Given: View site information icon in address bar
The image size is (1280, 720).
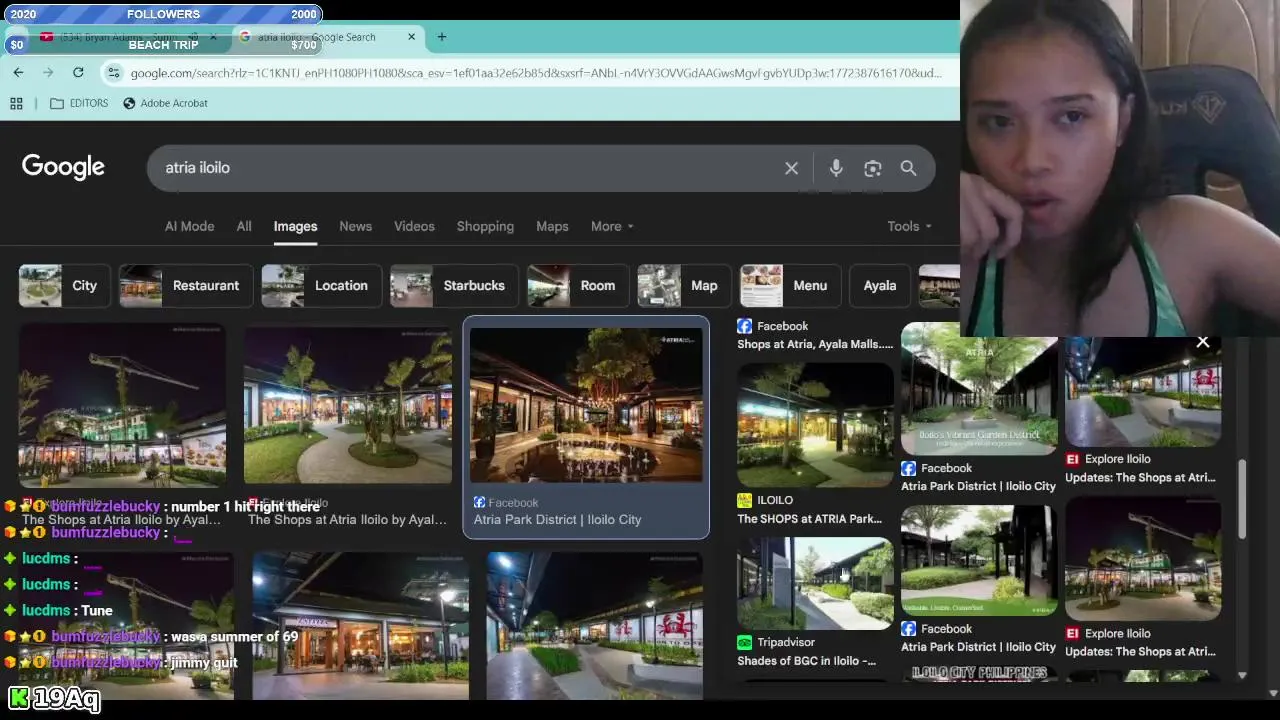Looking at the screenshot, I should click(x=114, y=72).
